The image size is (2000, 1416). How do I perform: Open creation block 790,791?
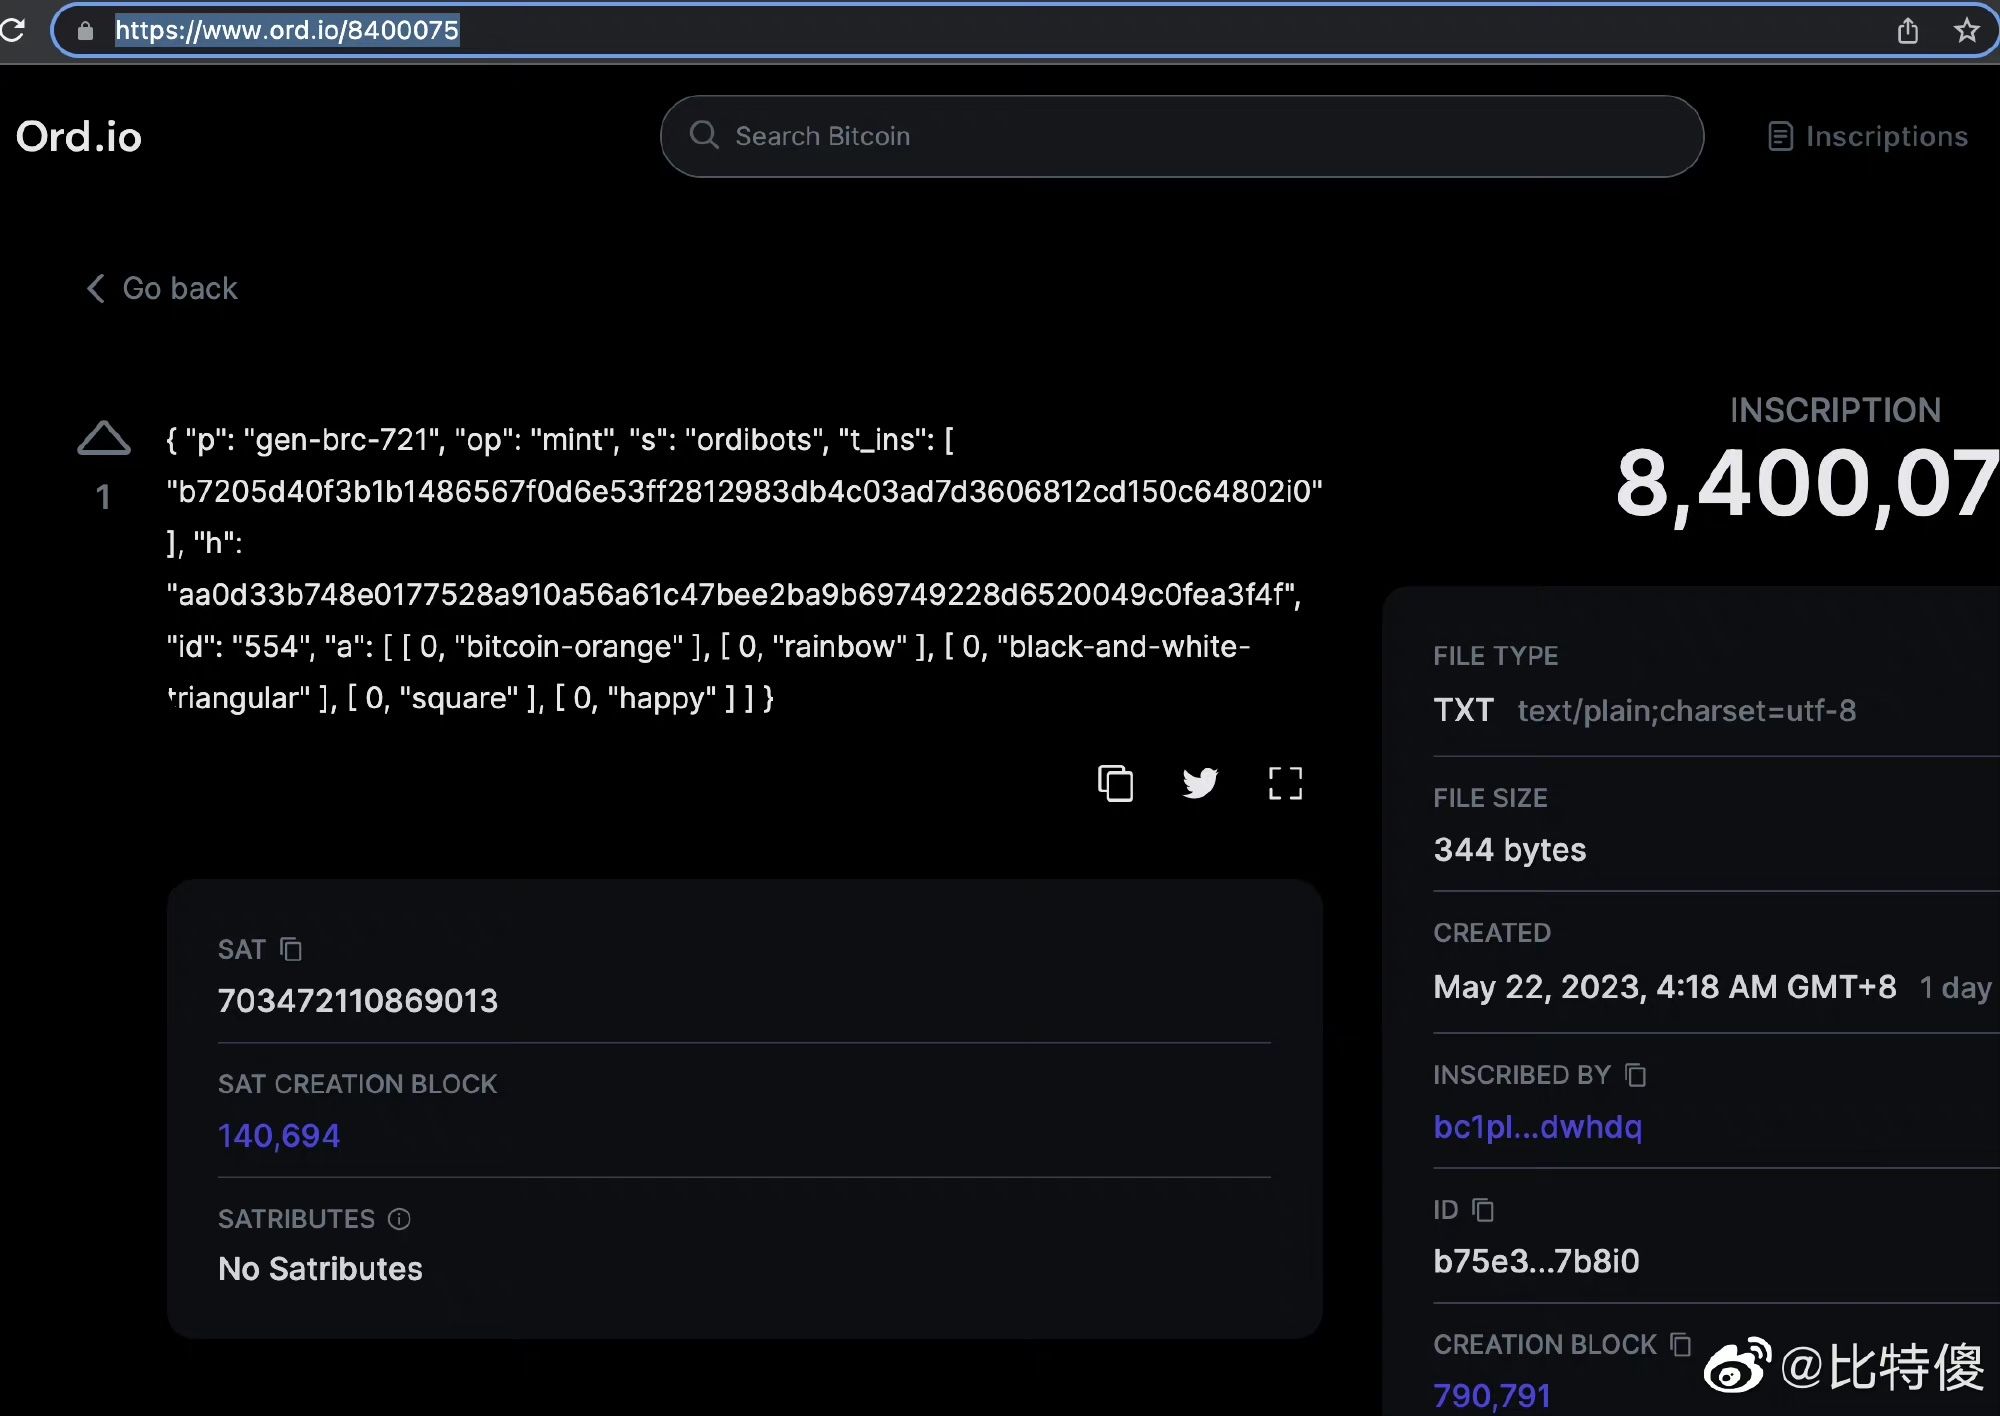tap(1492, 1395)
